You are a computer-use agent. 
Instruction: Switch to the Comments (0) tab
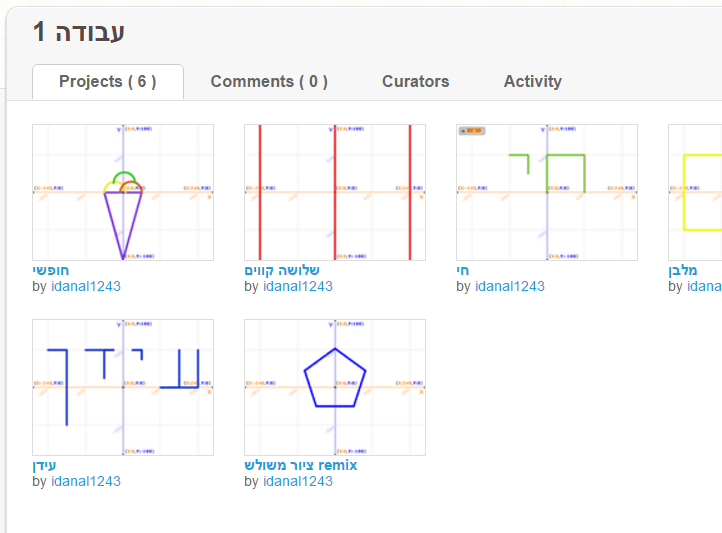coord(269,82)
